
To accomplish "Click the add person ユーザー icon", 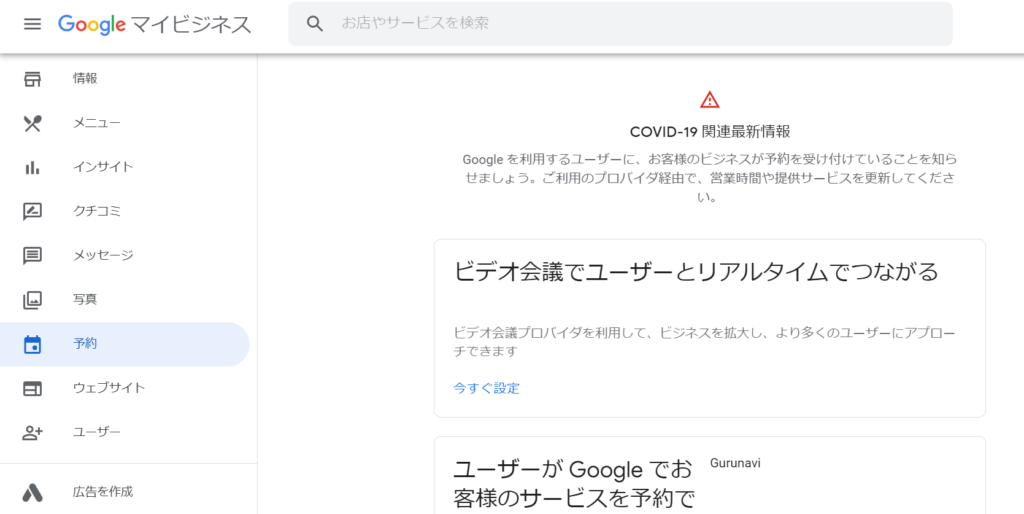I will tap(32, 432).
